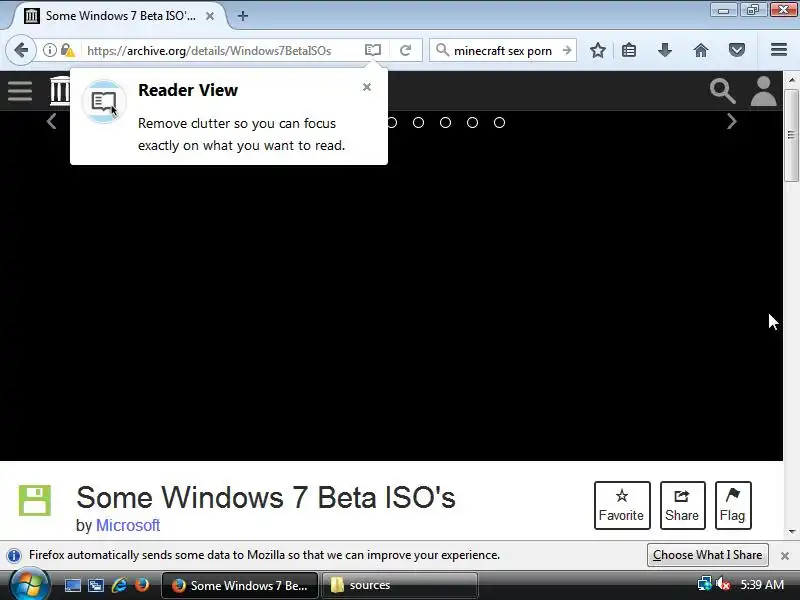Click the info icon in the notification bar

click(x=14, y=555)
